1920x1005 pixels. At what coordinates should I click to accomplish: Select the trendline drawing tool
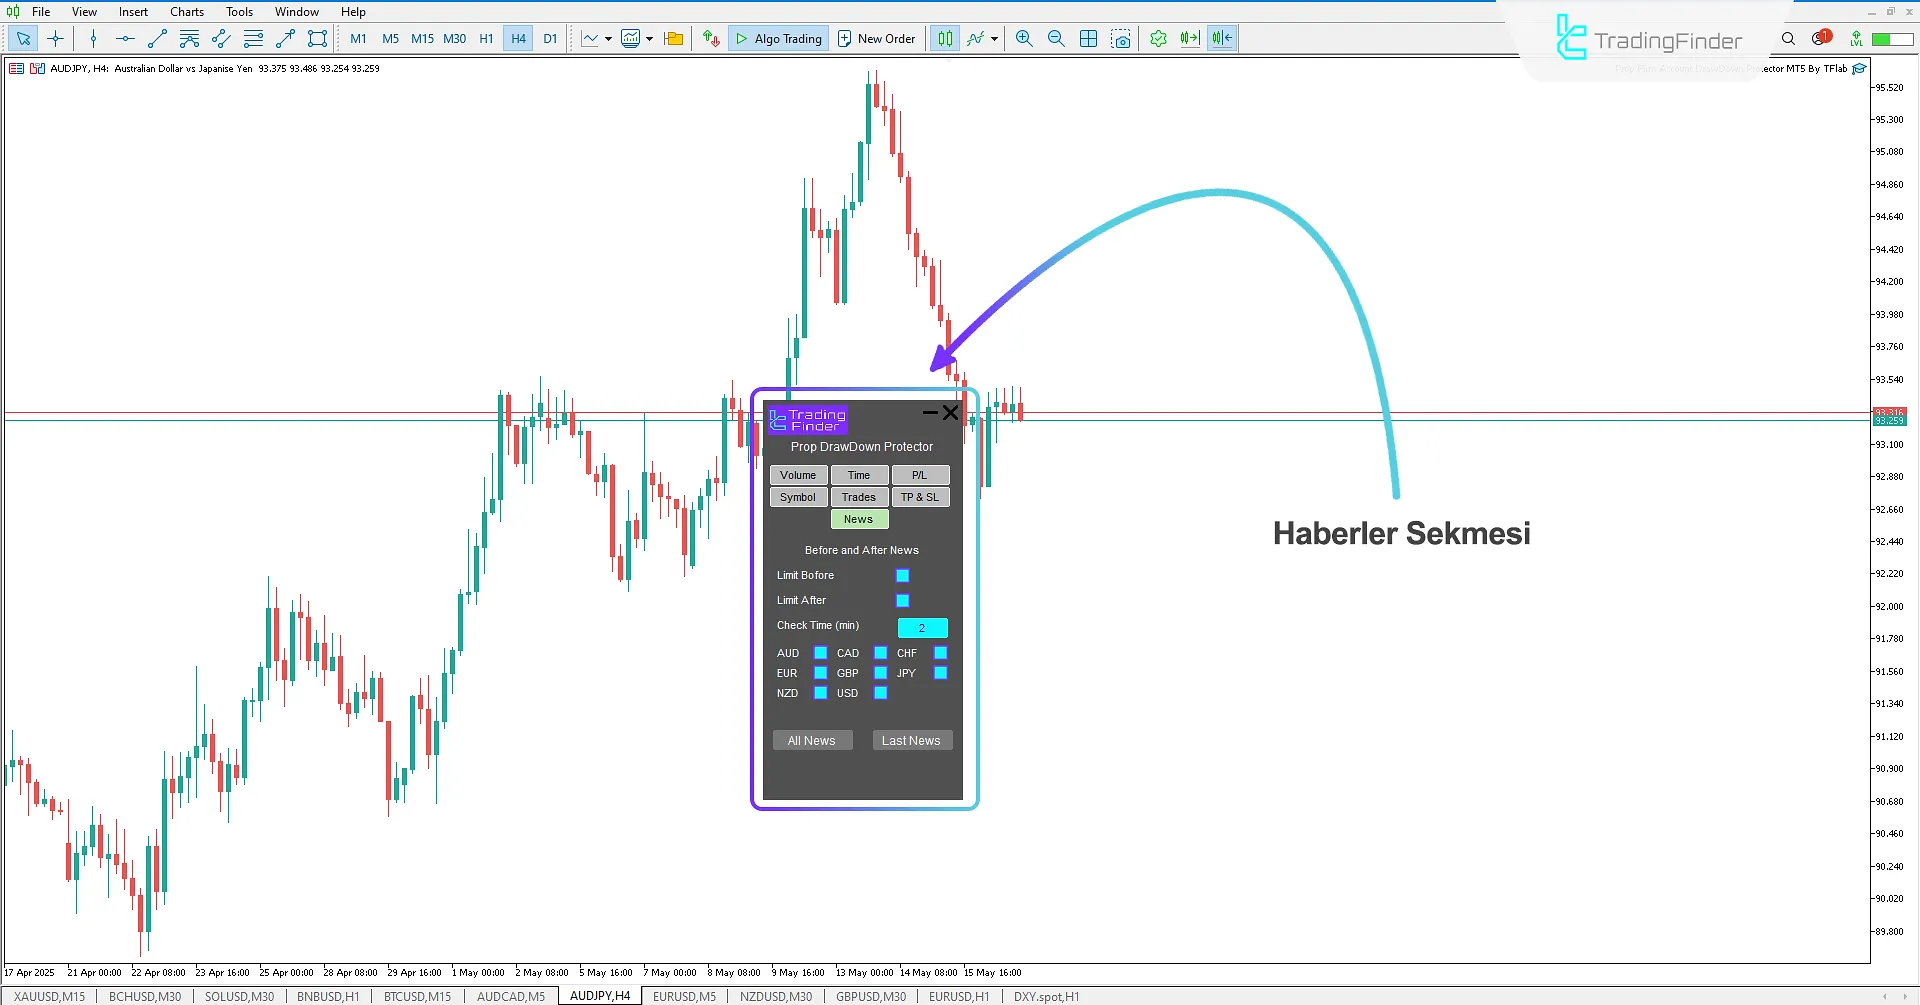(157, 39)
